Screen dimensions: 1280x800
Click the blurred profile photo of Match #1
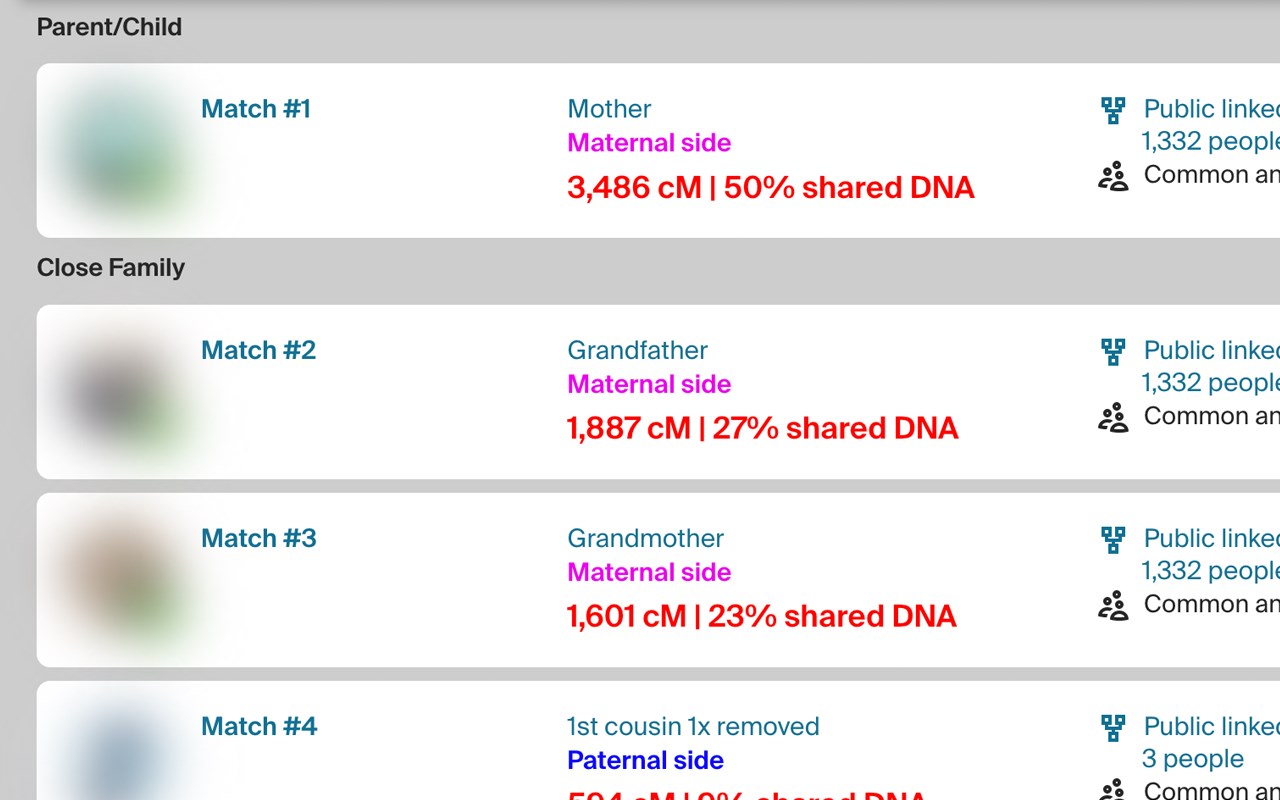click(x=120, y=150)
